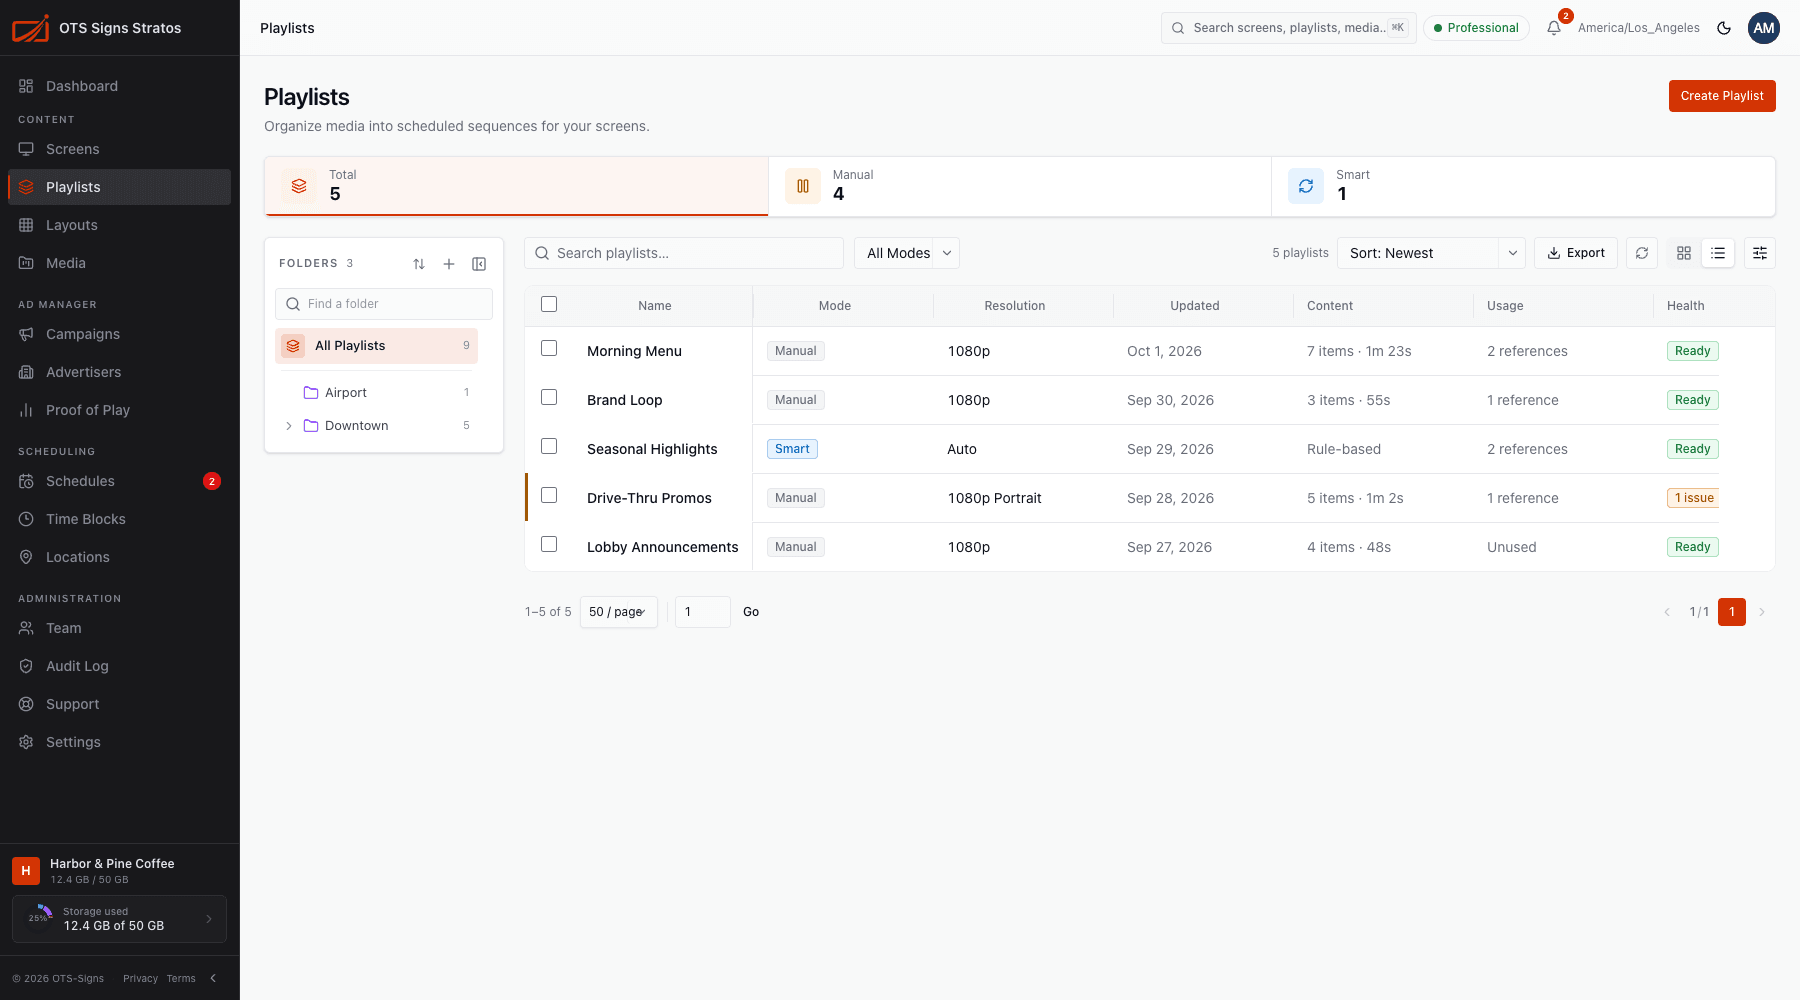Refresh the playlists list
The image size is (1800, 1000).
[1642, 253]
